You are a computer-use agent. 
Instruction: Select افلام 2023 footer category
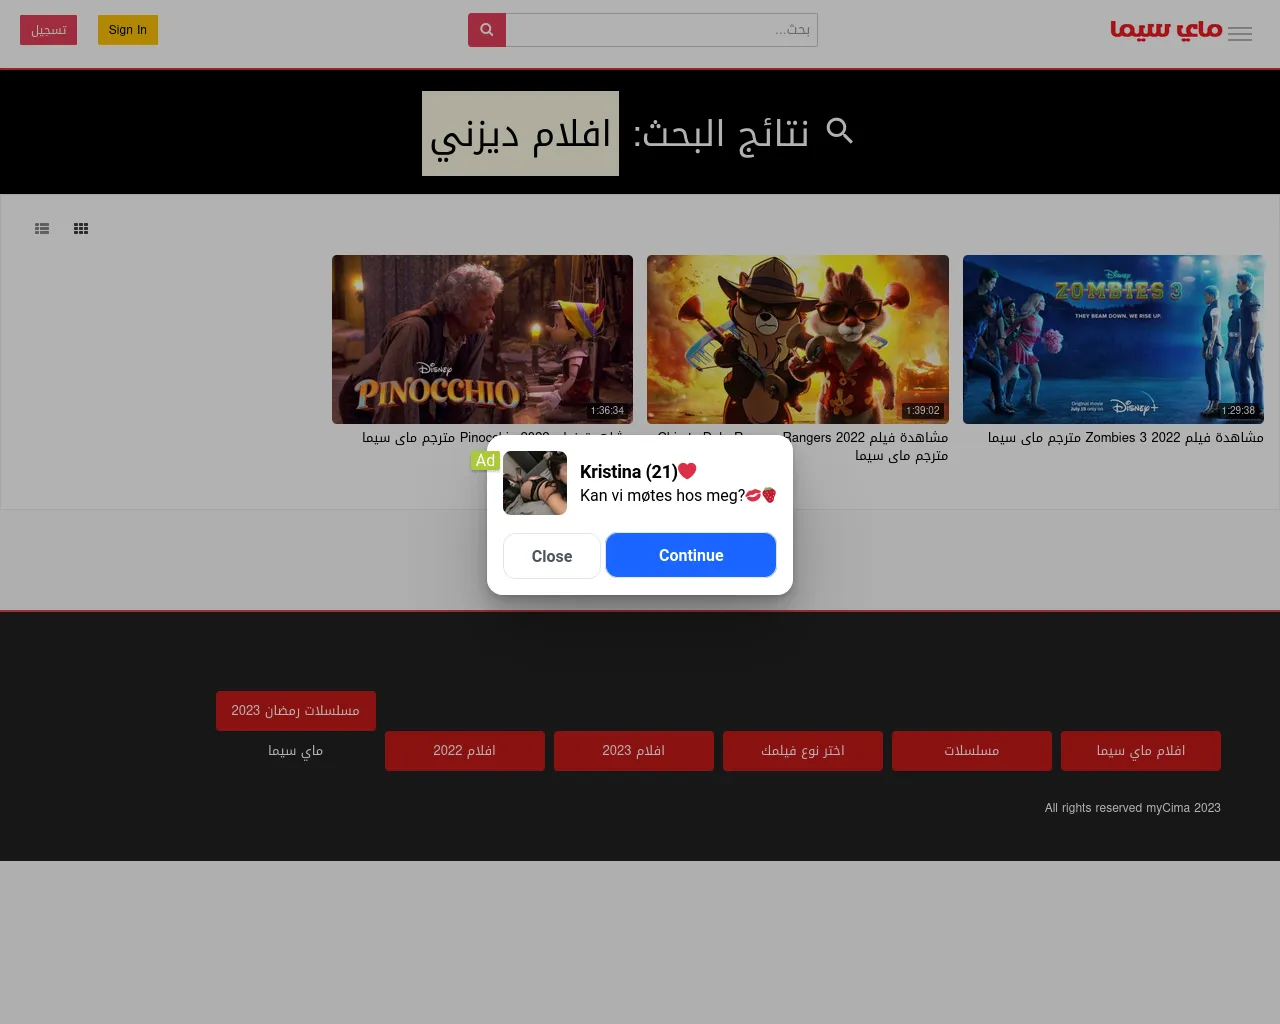tap(634, 751)
